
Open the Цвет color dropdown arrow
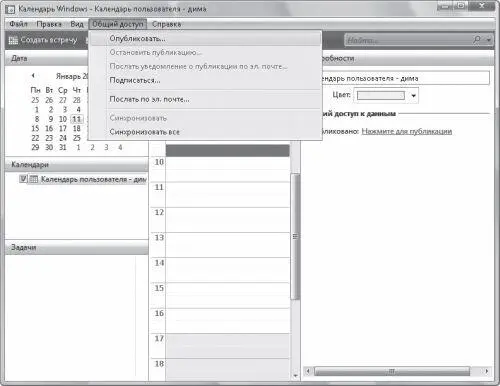coord(413,96)
